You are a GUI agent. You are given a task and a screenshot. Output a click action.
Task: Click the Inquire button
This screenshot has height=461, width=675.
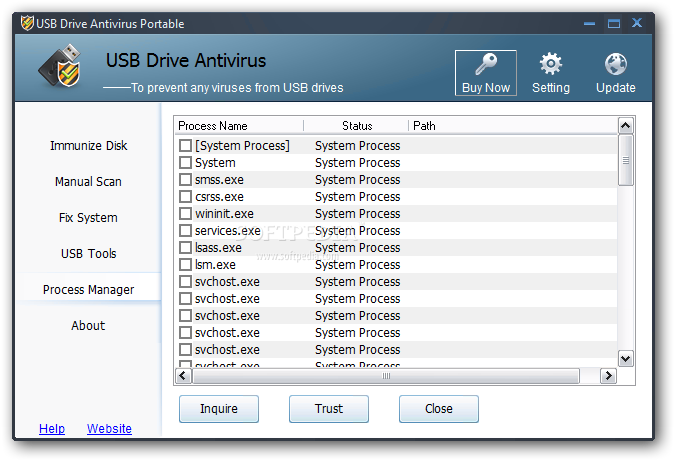pyautogui.click(x=219, y=409)
